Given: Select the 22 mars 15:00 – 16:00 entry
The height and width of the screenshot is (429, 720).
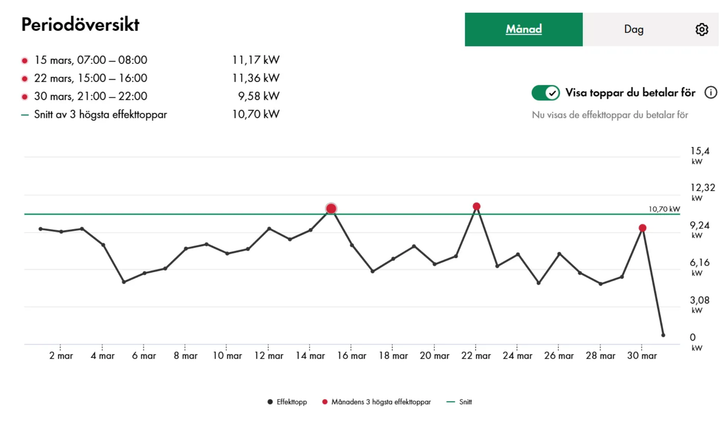Looking at the screenshot, I should 90,78.
